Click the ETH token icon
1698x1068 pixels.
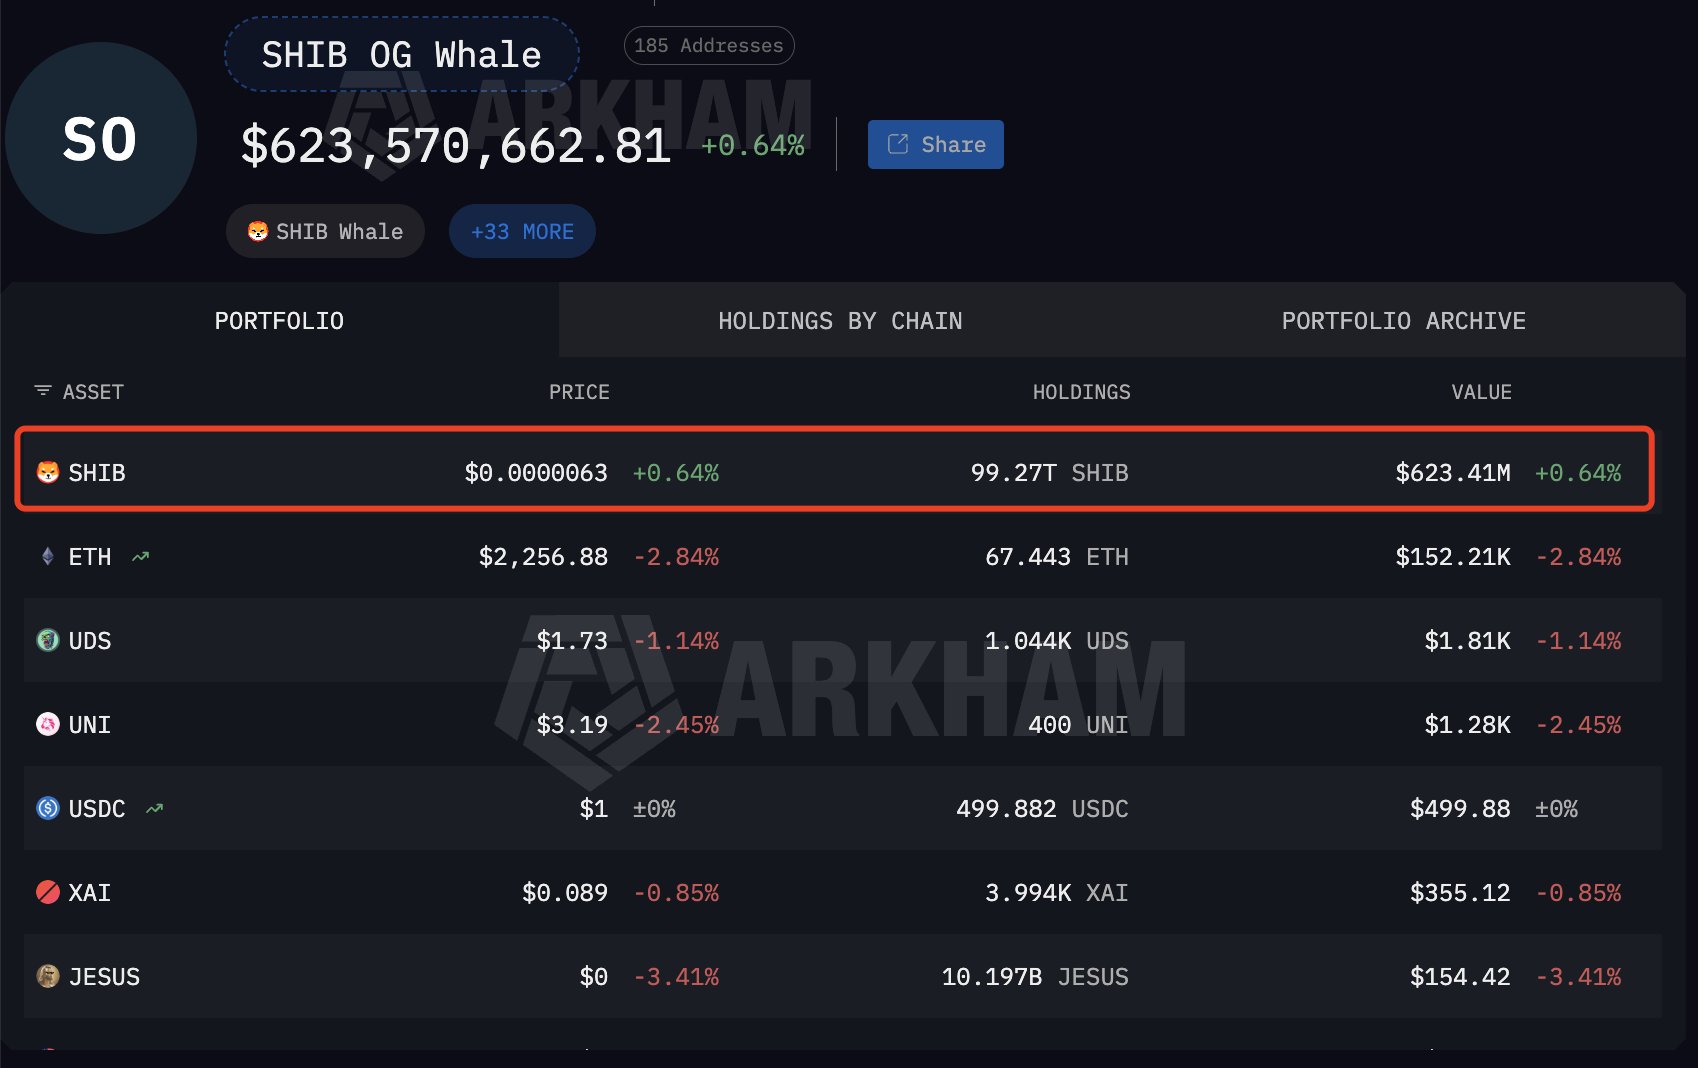pos(47,556)
